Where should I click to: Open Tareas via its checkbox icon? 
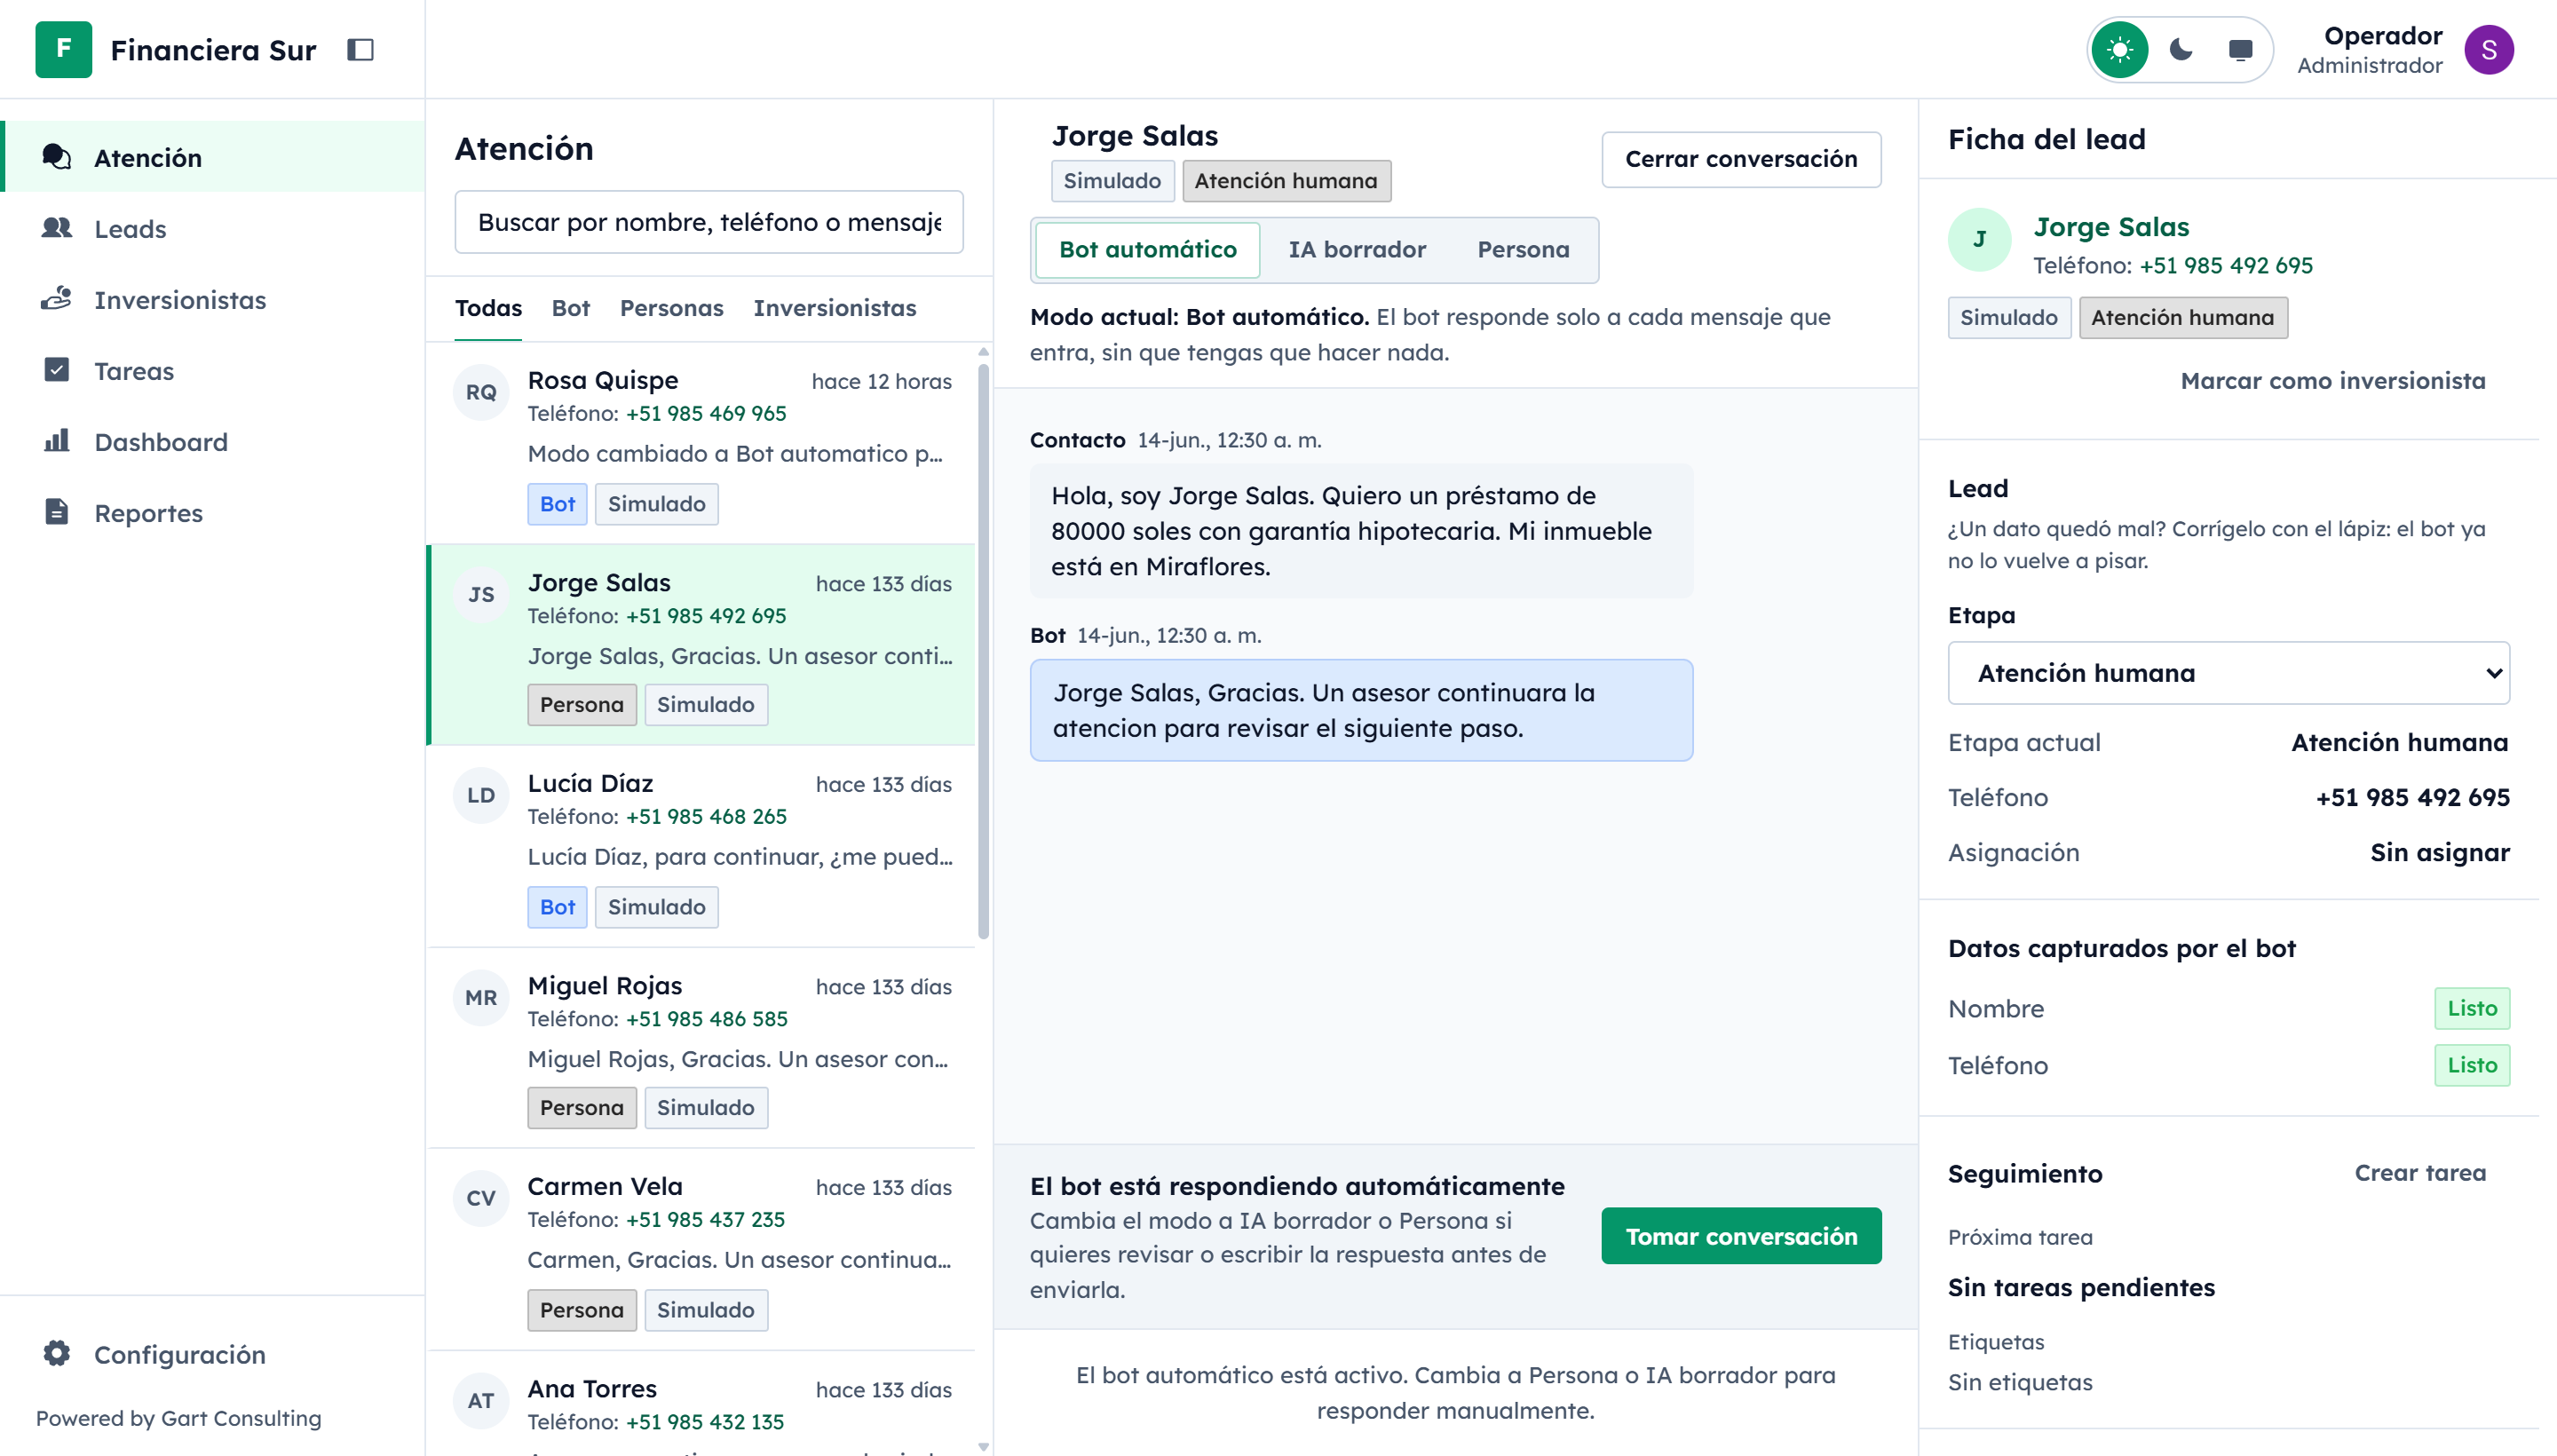(57, 370)
